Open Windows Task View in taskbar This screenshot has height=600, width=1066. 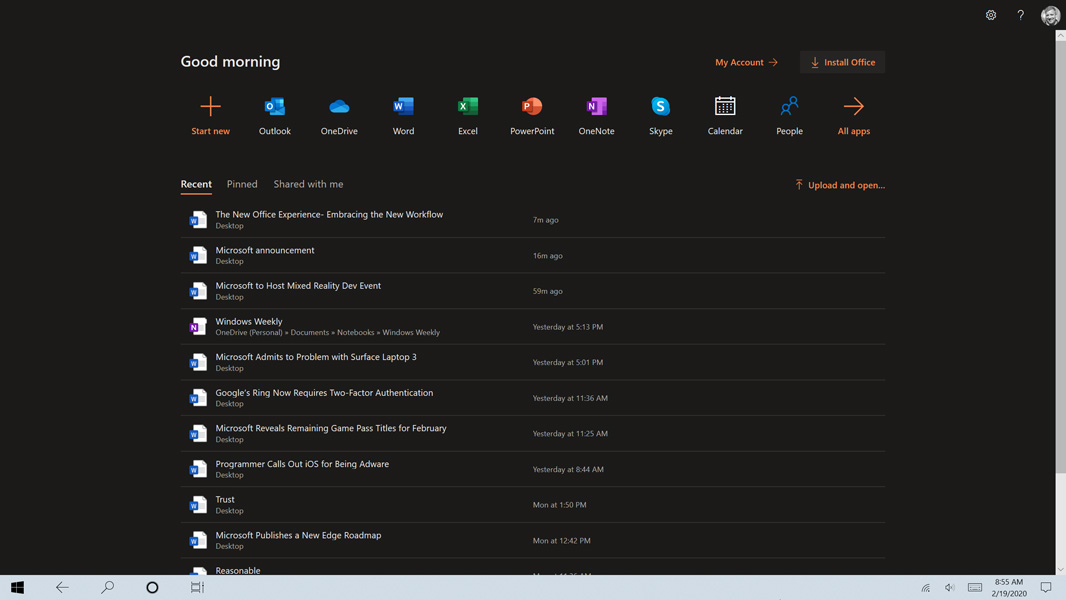click(x=197, y=588)
